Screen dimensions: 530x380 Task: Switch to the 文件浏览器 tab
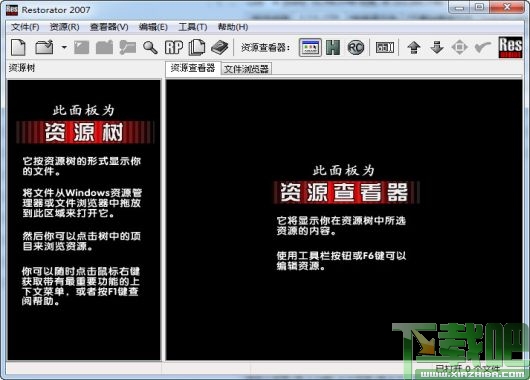tap(246, 69)
